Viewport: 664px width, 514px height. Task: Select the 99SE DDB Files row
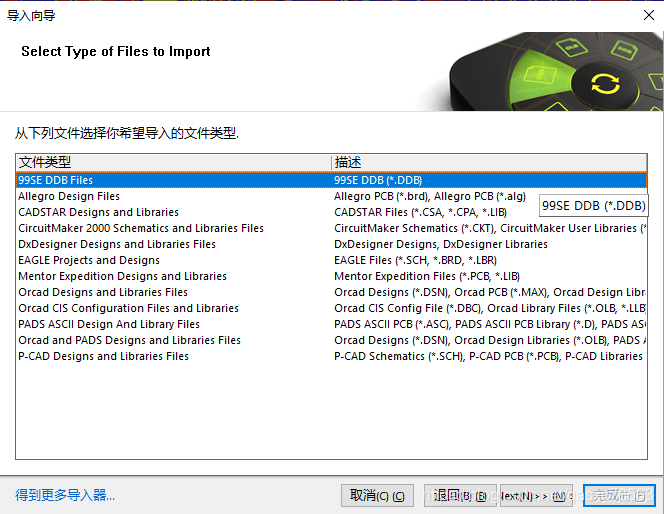coord(56,180)
